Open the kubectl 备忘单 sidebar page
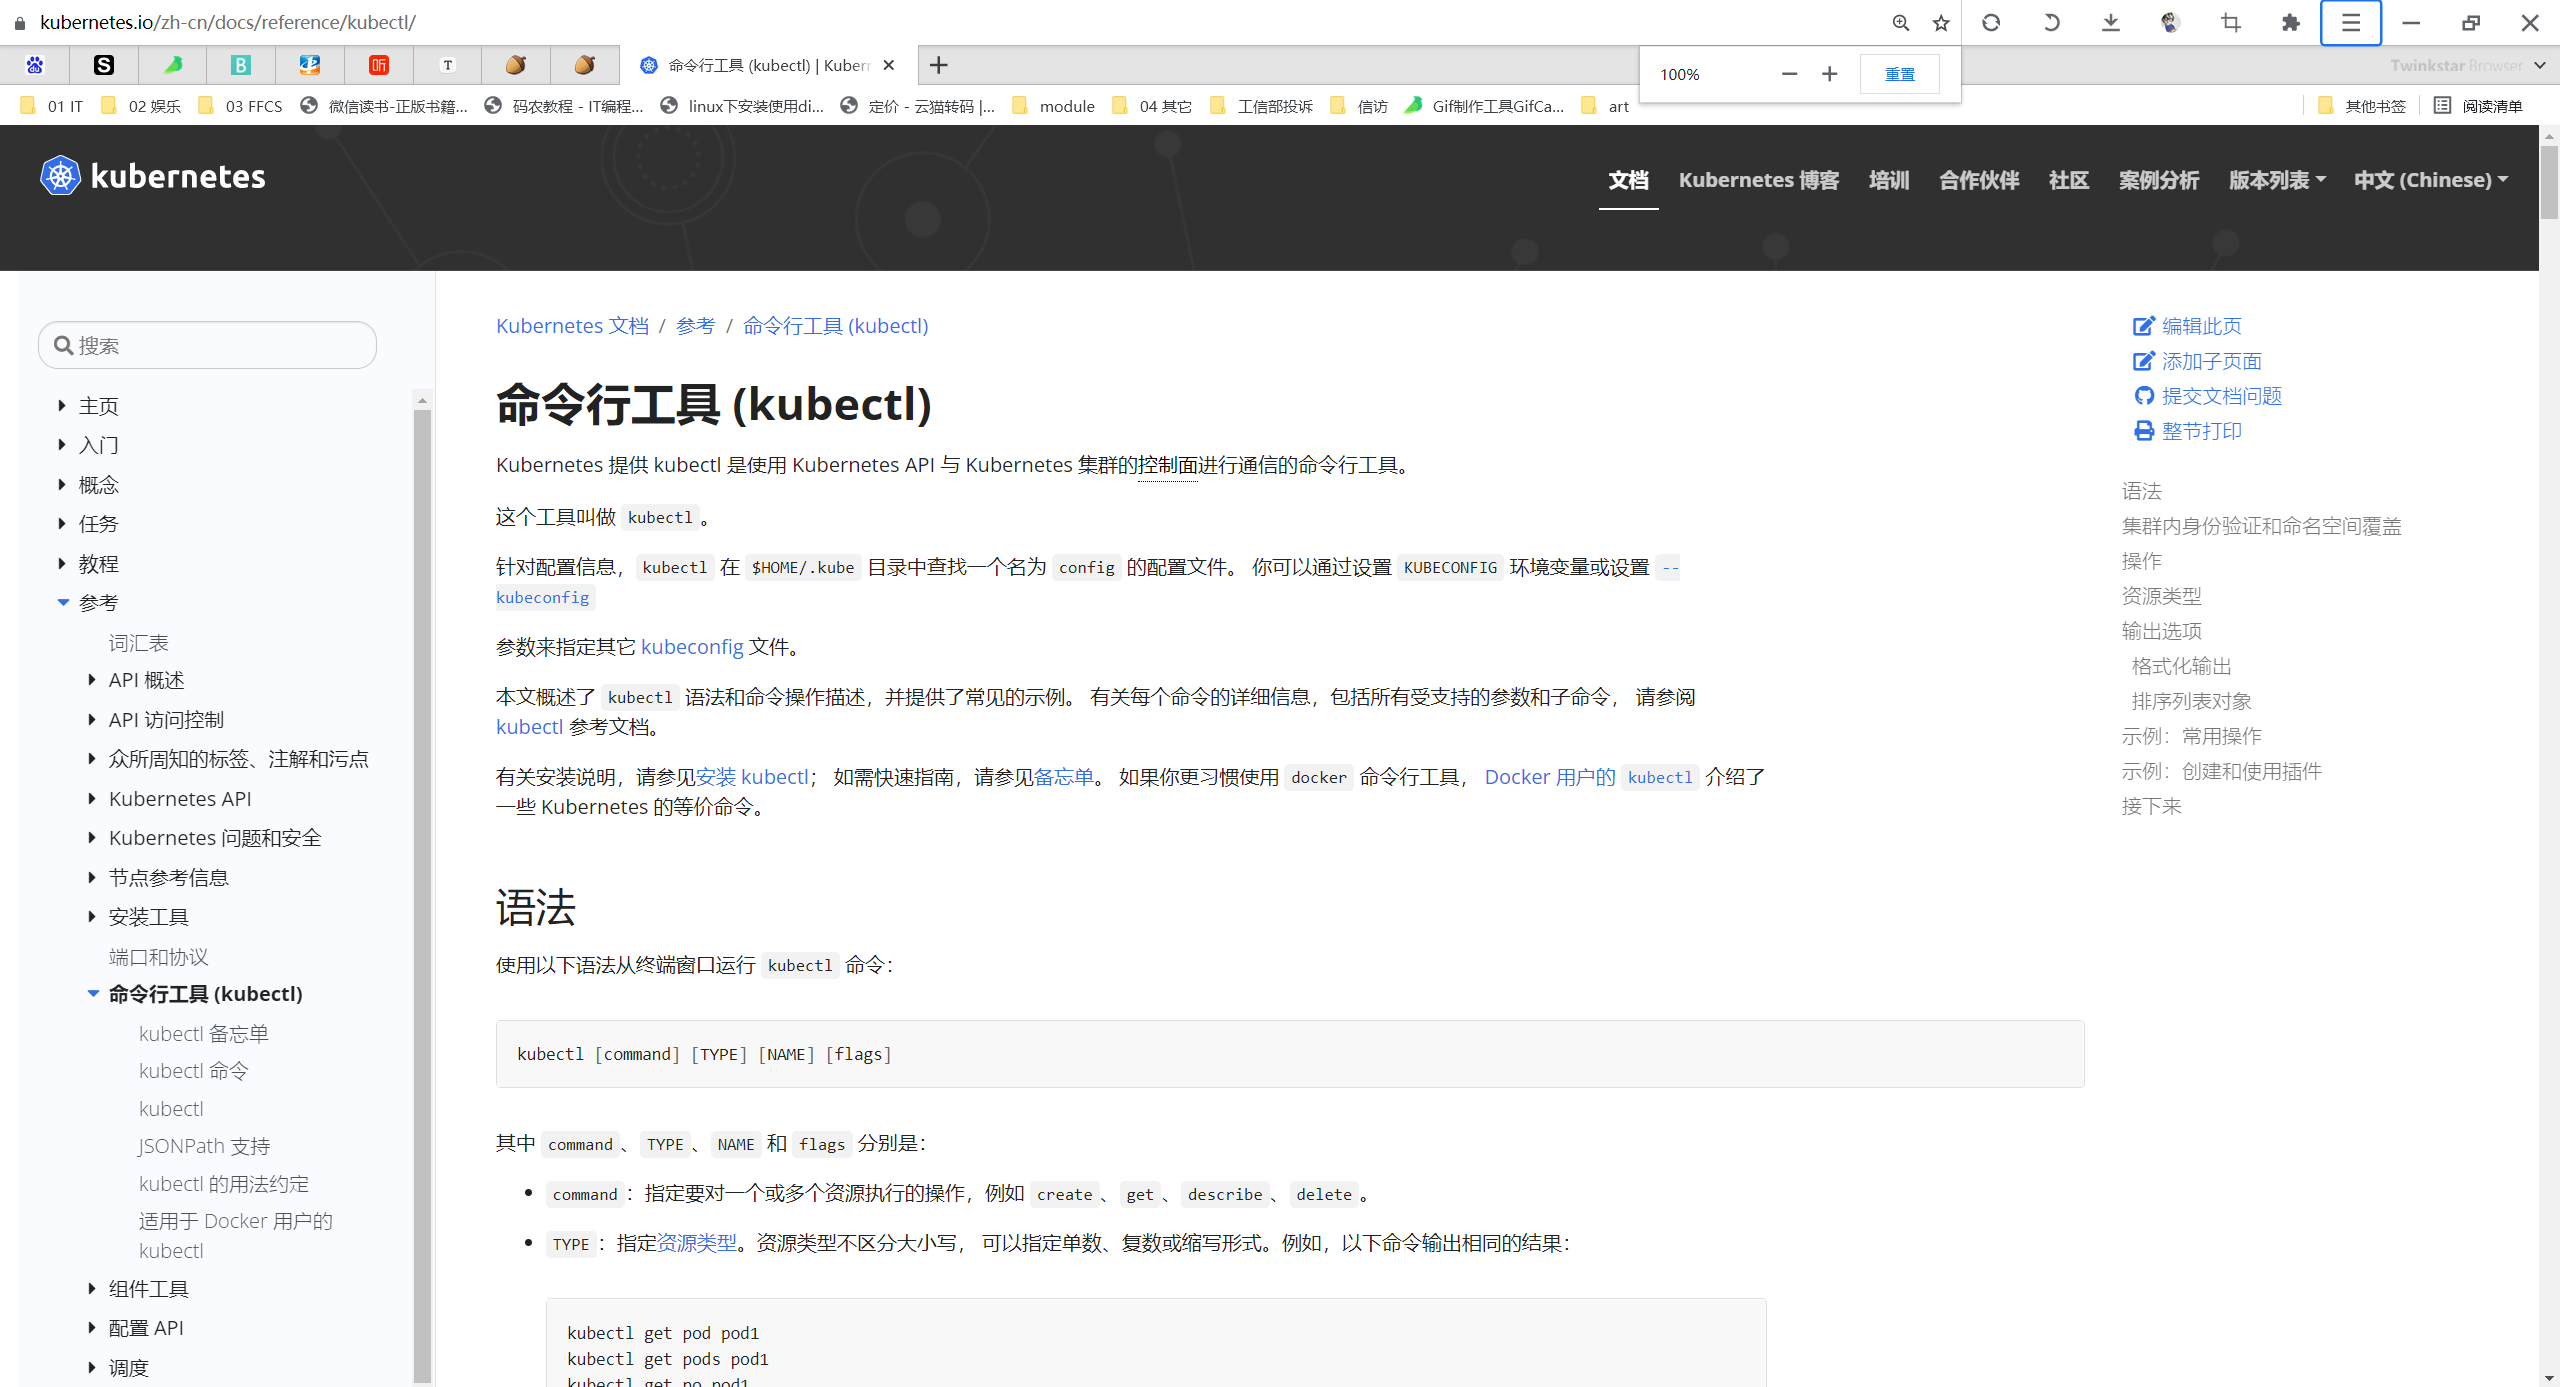Image resolution: width=2560 pixels, height=1387 pixels. [203, 1034]
